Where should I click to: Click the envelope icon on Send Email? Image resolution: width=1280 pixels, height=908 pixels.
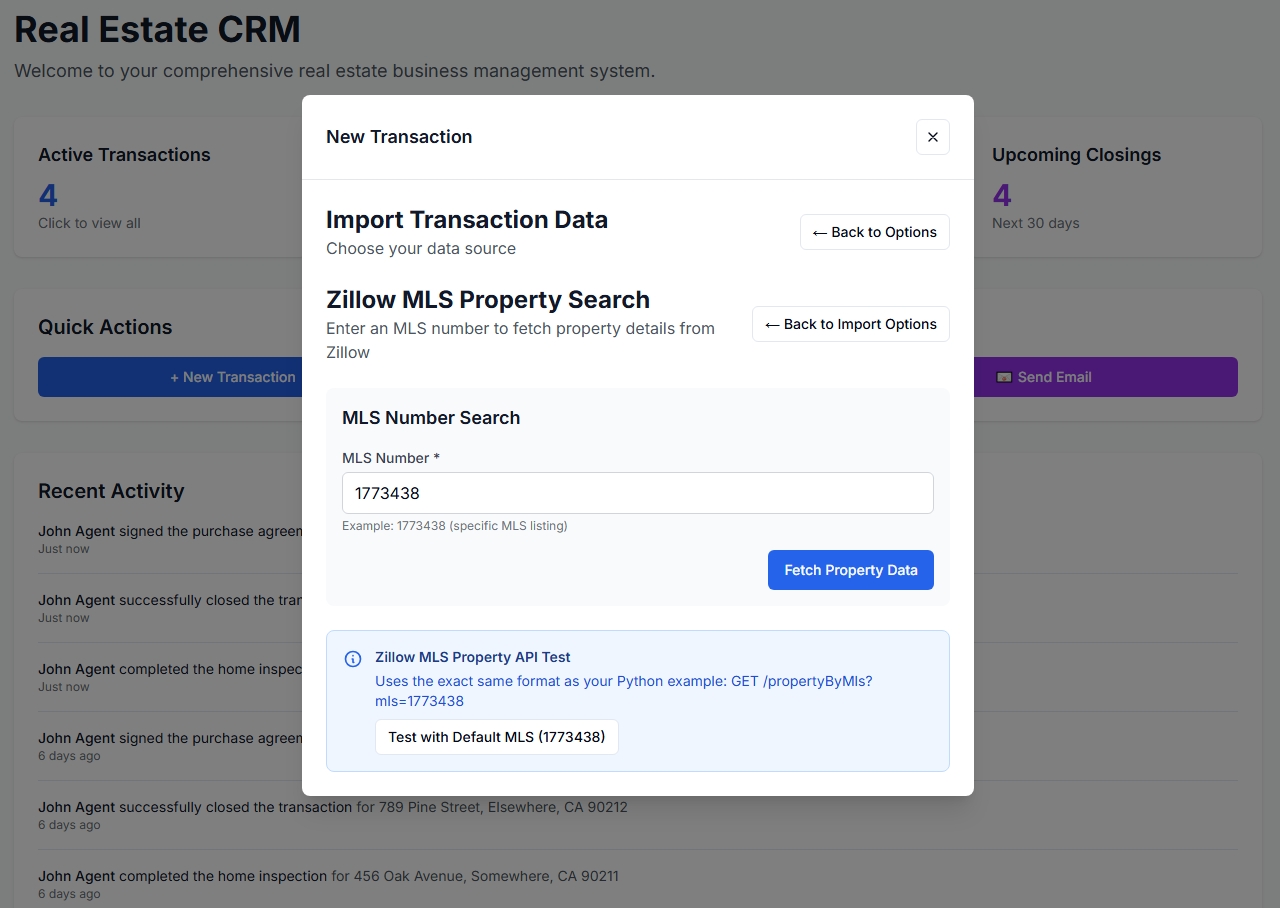coord(1004,377)
